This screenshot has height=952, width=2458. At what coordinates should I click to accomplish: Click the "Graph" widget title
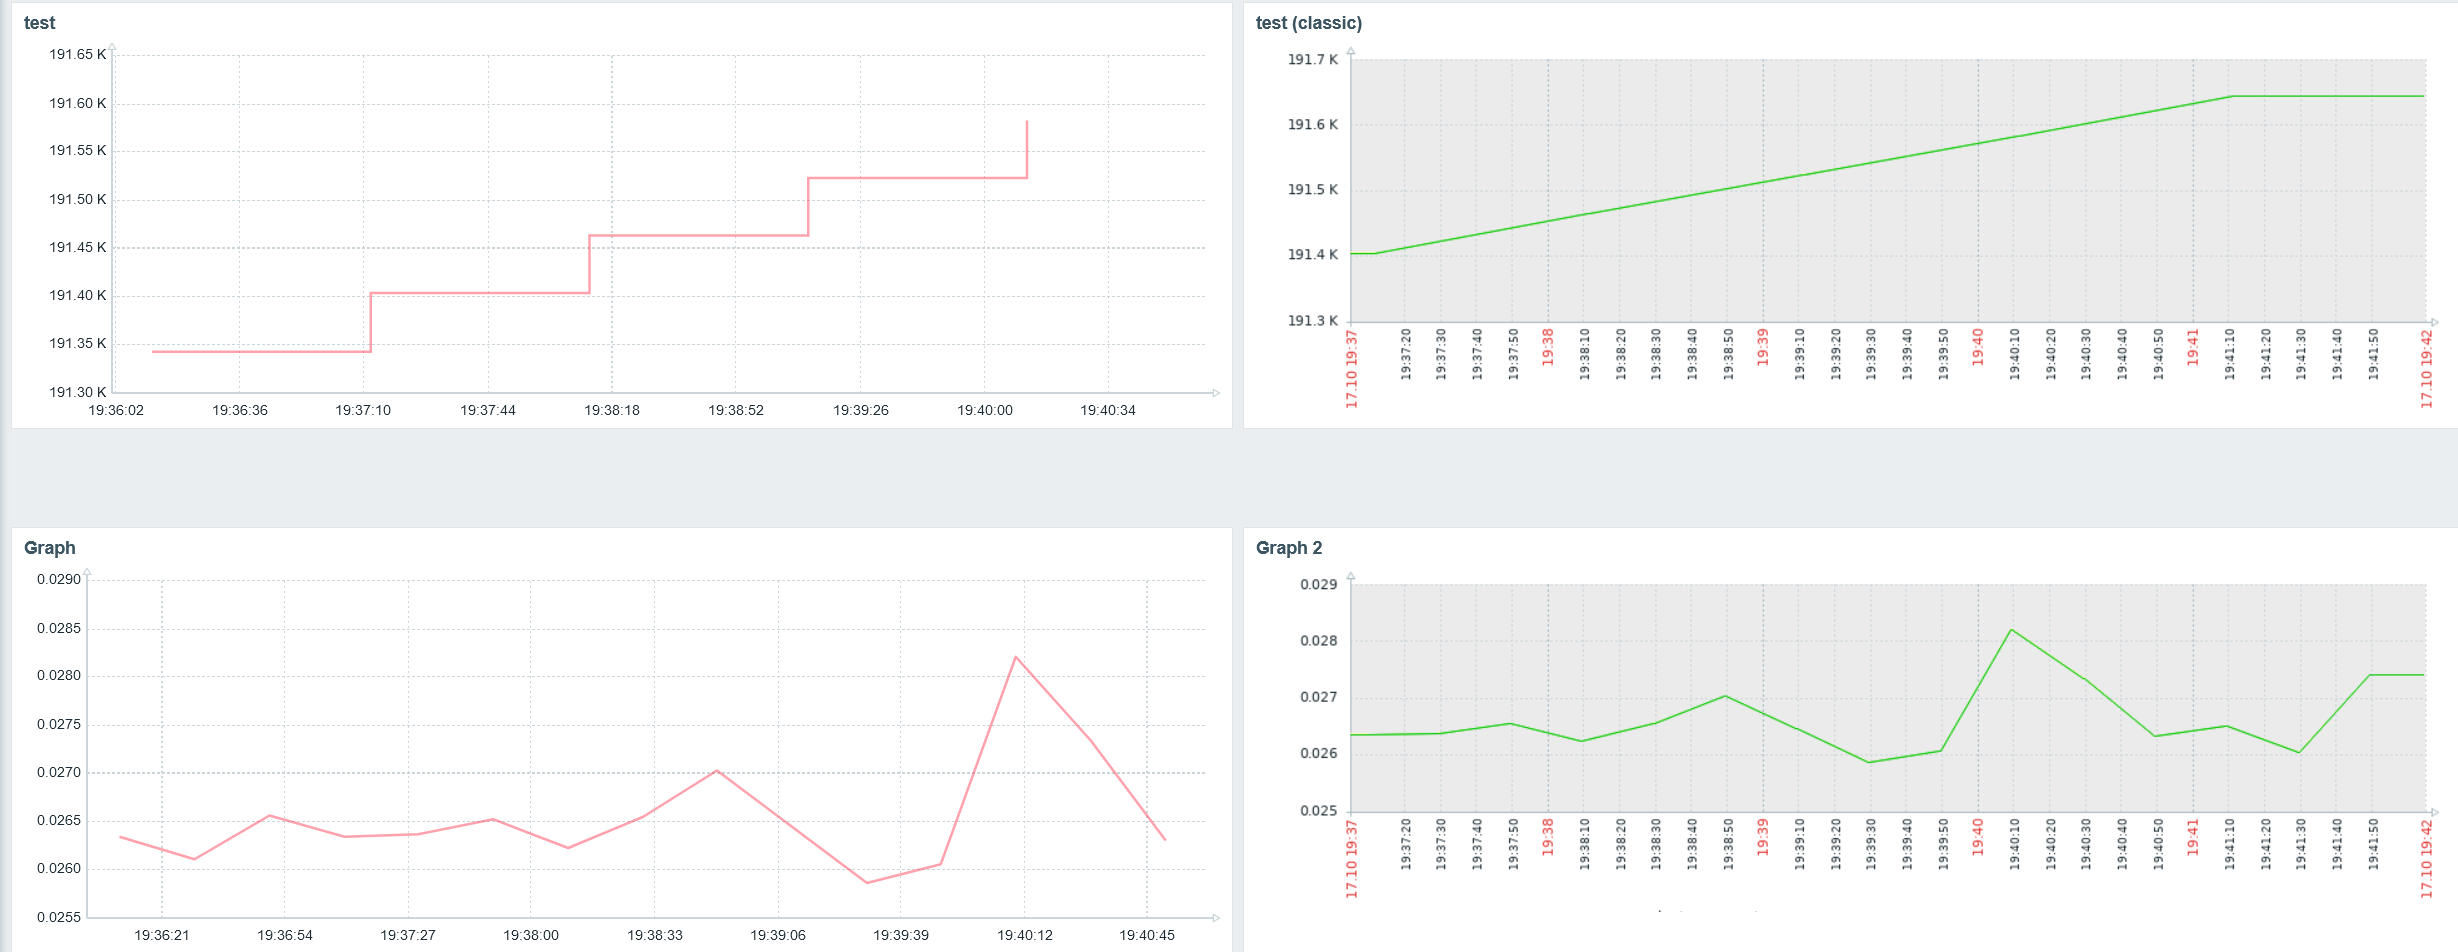tap(49, 548)
